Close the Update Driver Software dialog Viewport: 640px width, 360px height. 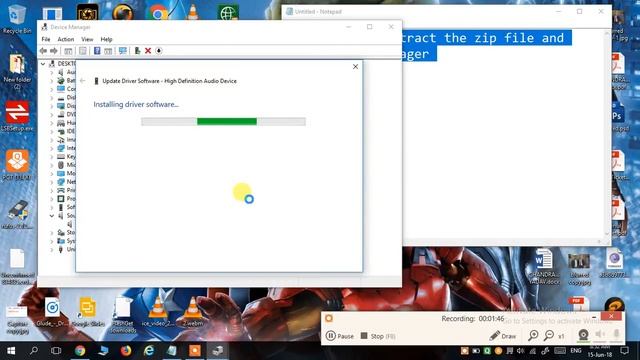pos(355,67)
